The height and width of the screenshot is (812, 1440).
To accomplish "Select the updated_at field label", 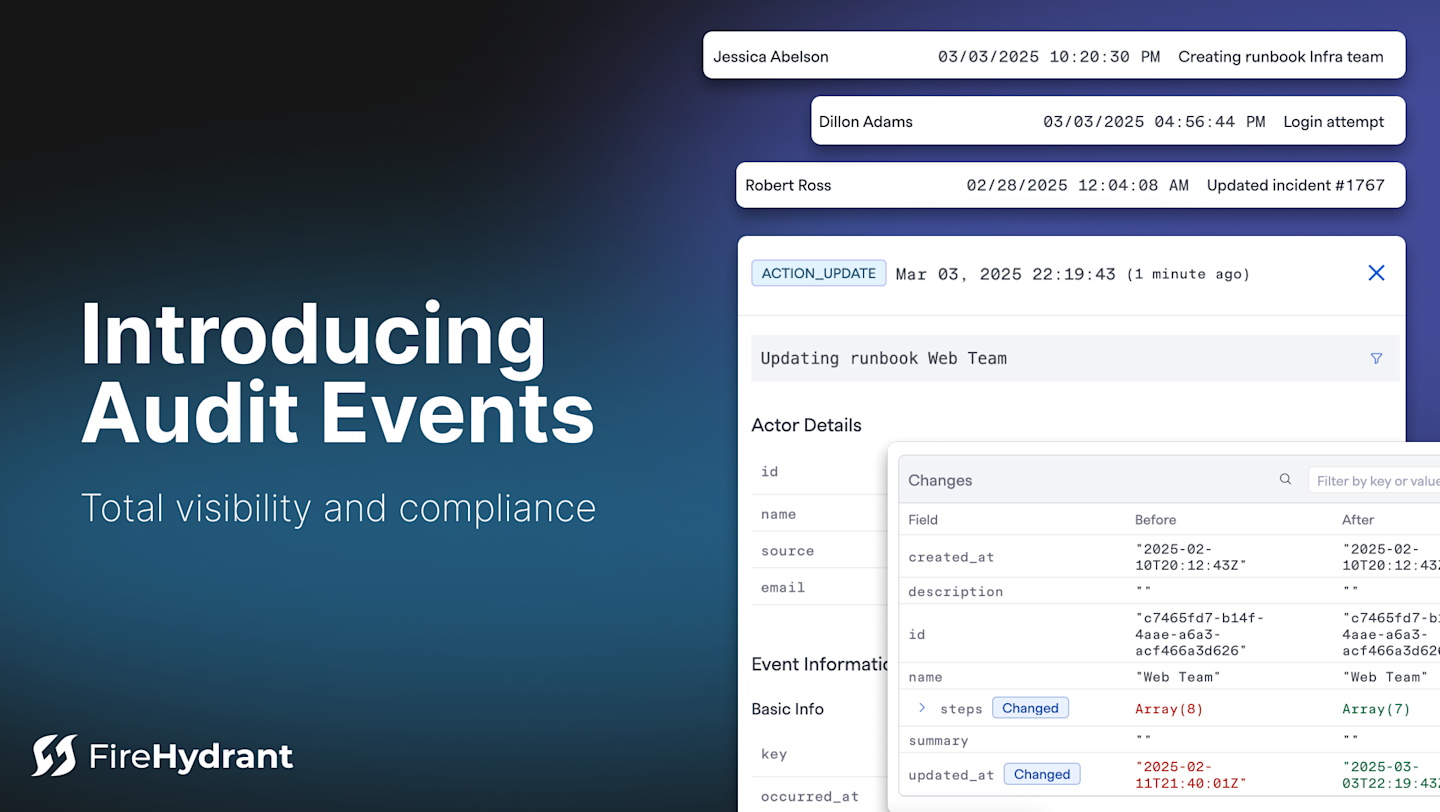I will [x=951, y=775].
